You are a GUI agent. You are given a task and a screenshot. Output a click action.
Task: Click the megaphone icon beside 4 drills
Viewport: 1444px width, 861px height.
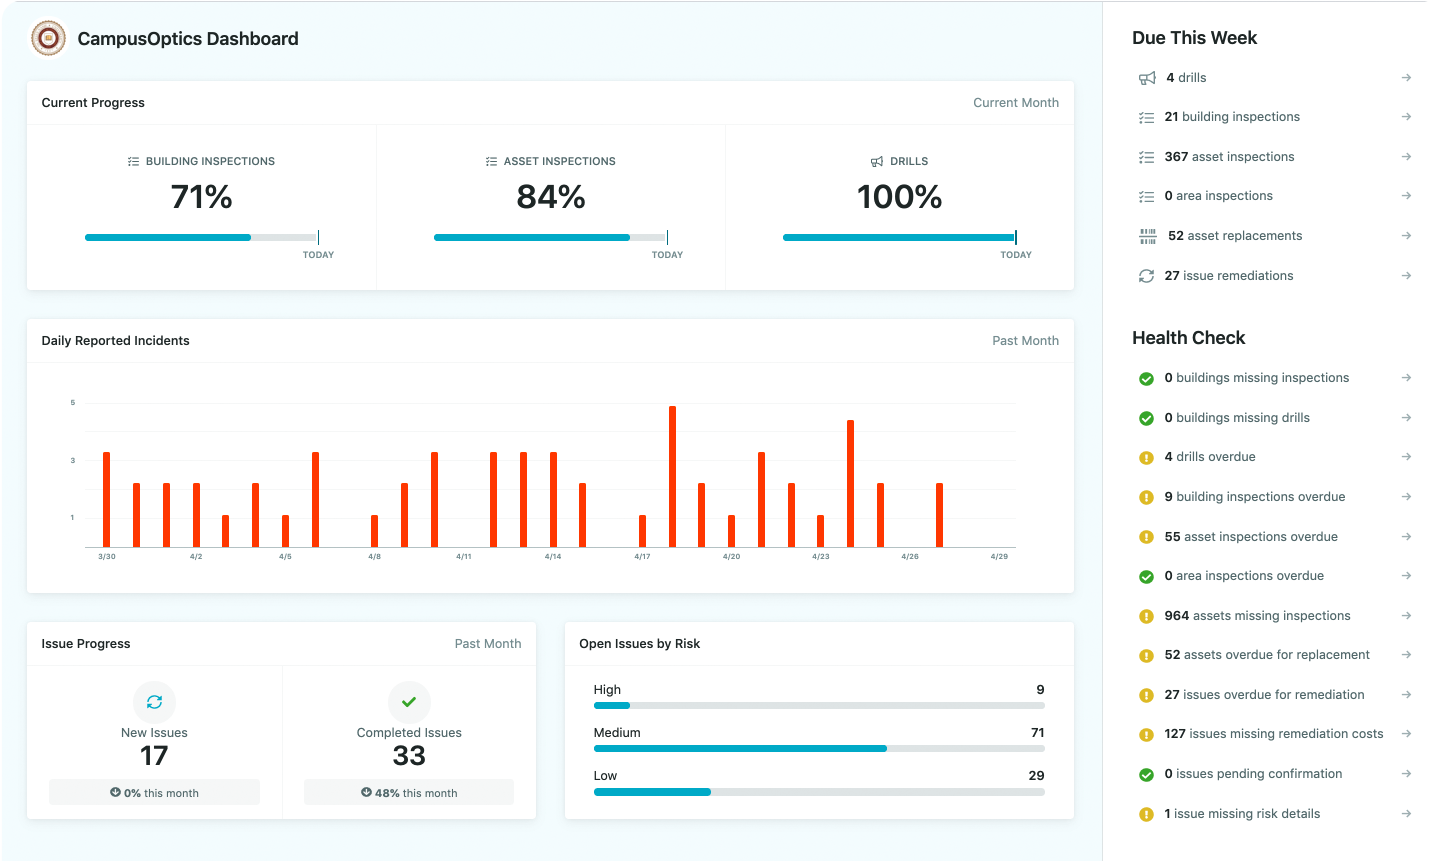[x=1147, y=78]
